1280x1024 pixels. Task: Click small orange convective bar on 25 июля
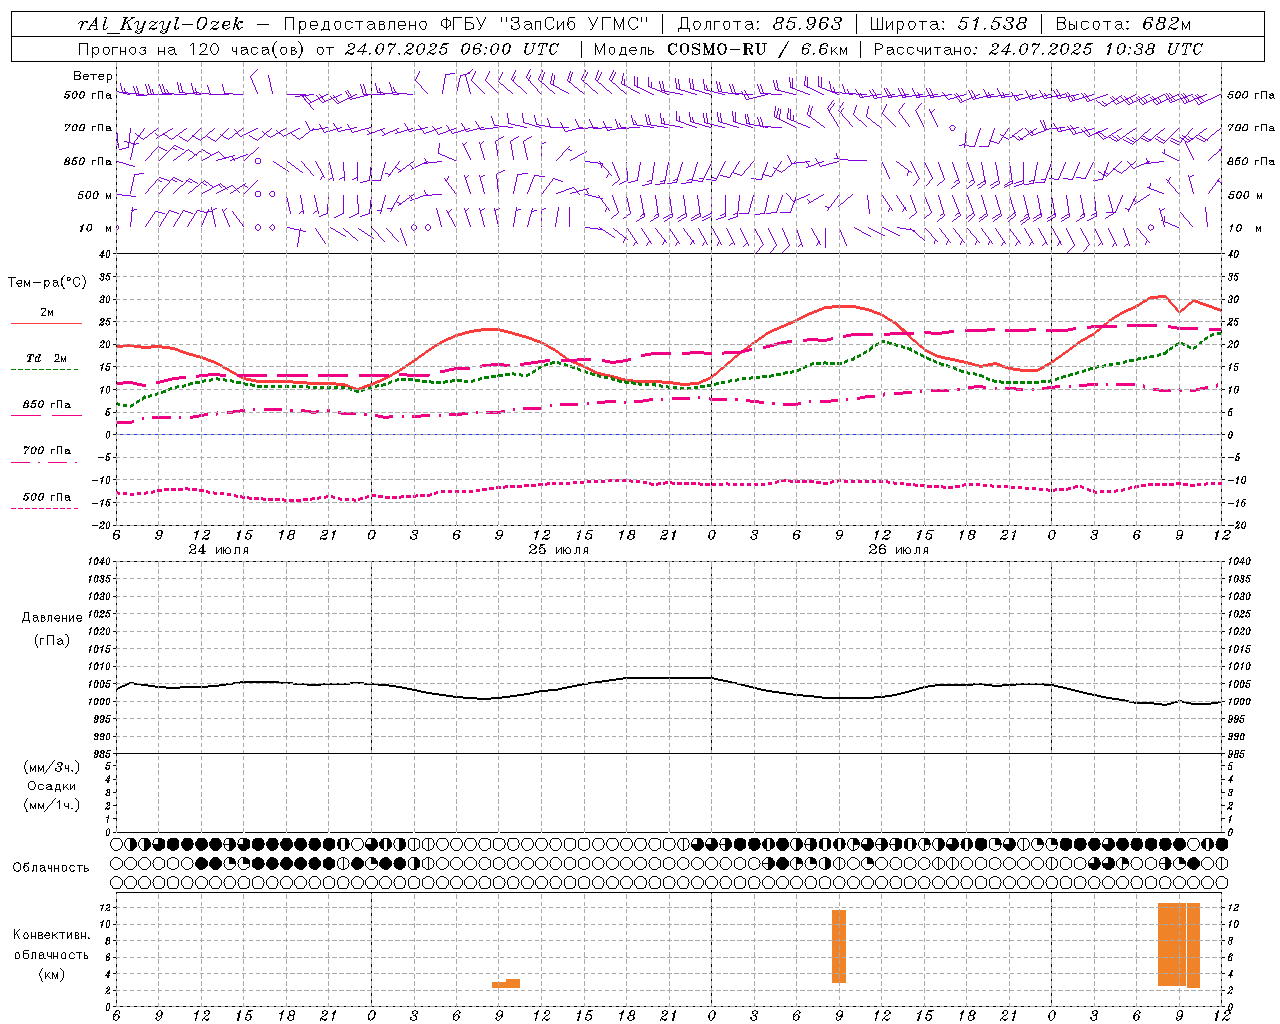(506, 984)
